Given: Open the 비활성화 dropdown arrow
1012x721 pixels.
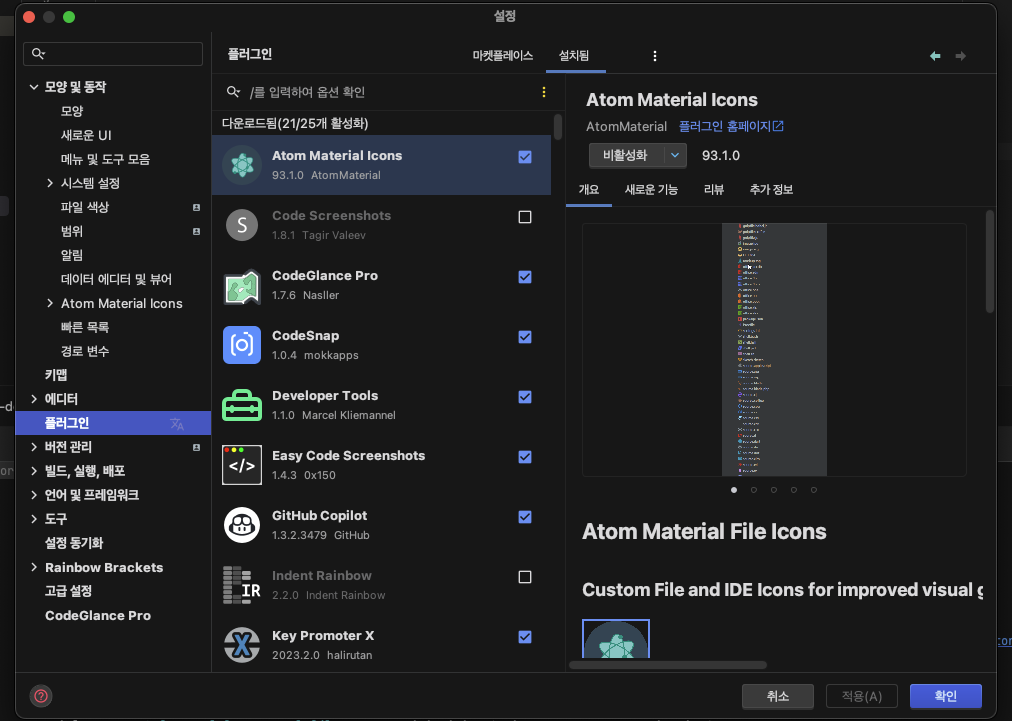Looking at the screenshot, I should [x=674, y=156].
